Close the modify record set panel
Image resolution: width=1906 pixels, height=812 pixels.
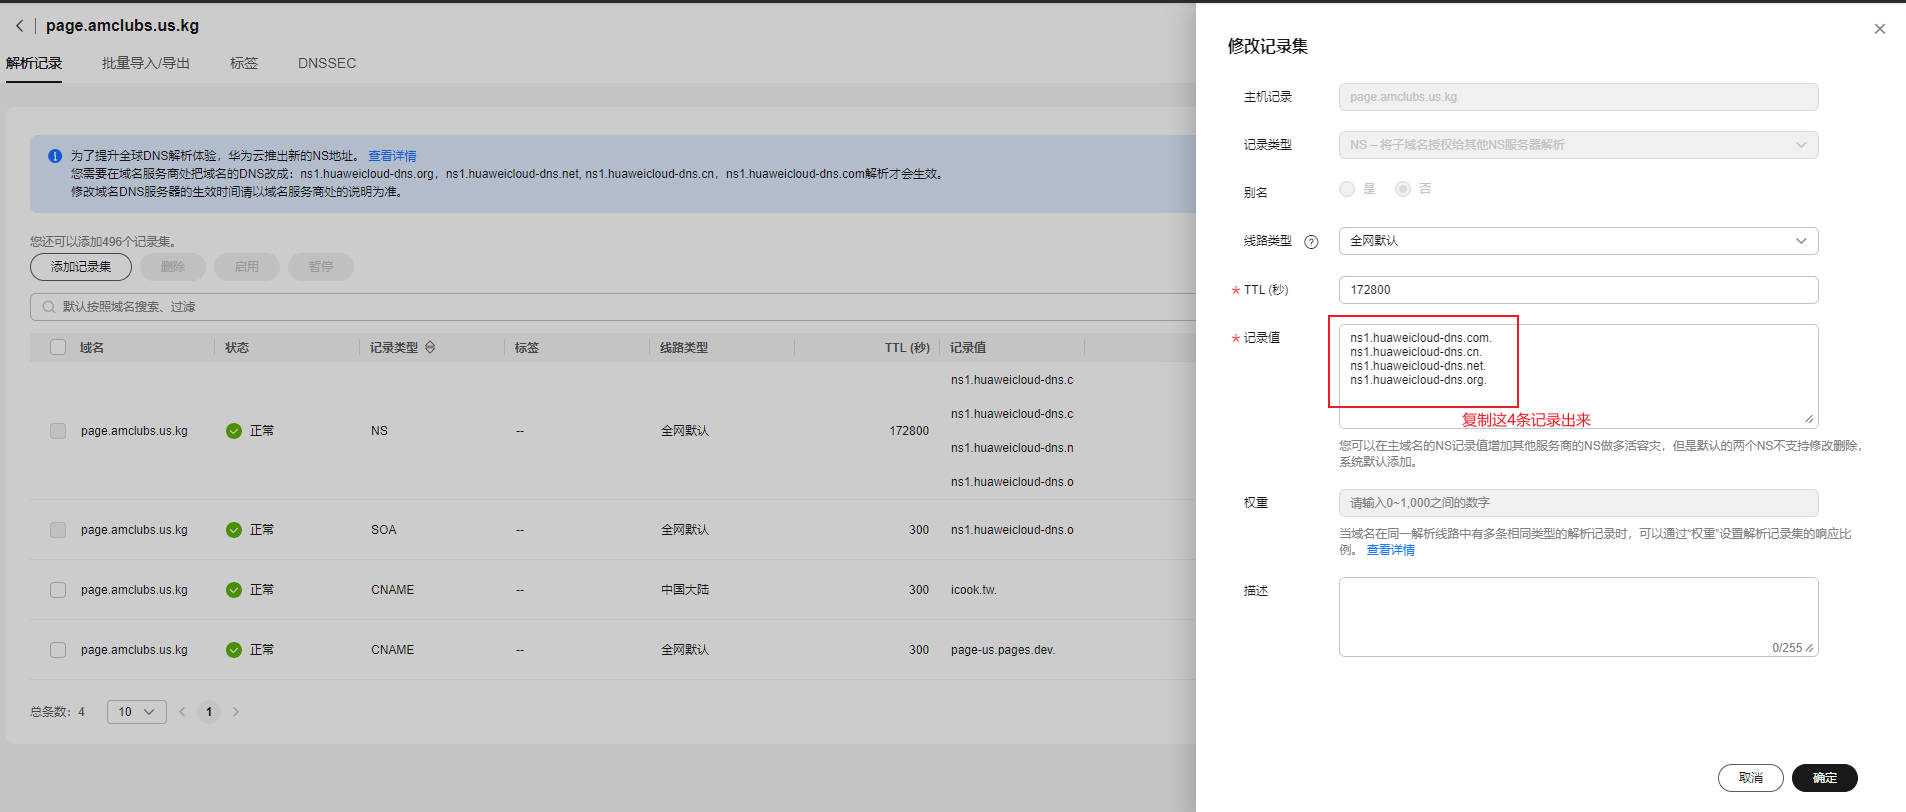pos(1879,29)
